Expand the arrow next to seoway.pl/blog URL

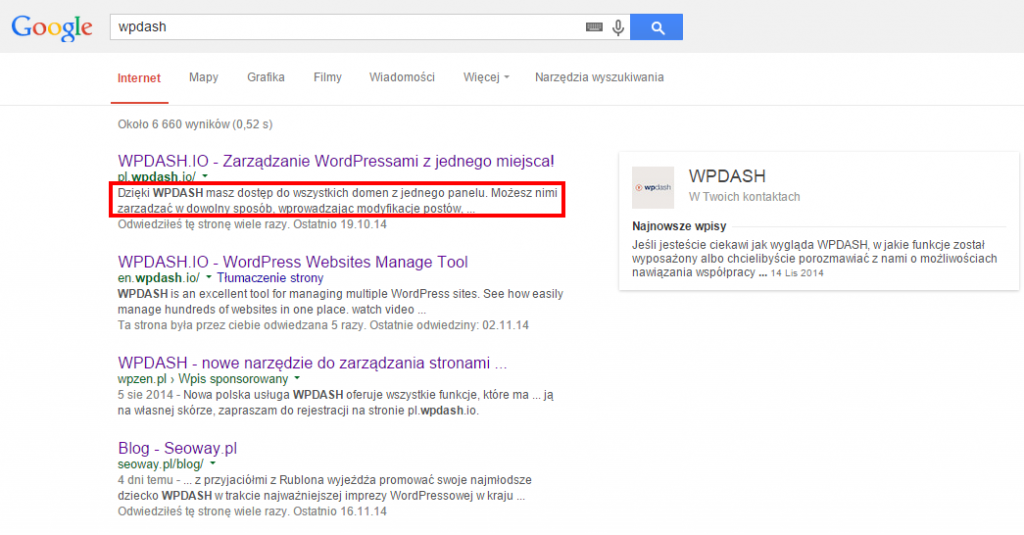pos(213,465)
